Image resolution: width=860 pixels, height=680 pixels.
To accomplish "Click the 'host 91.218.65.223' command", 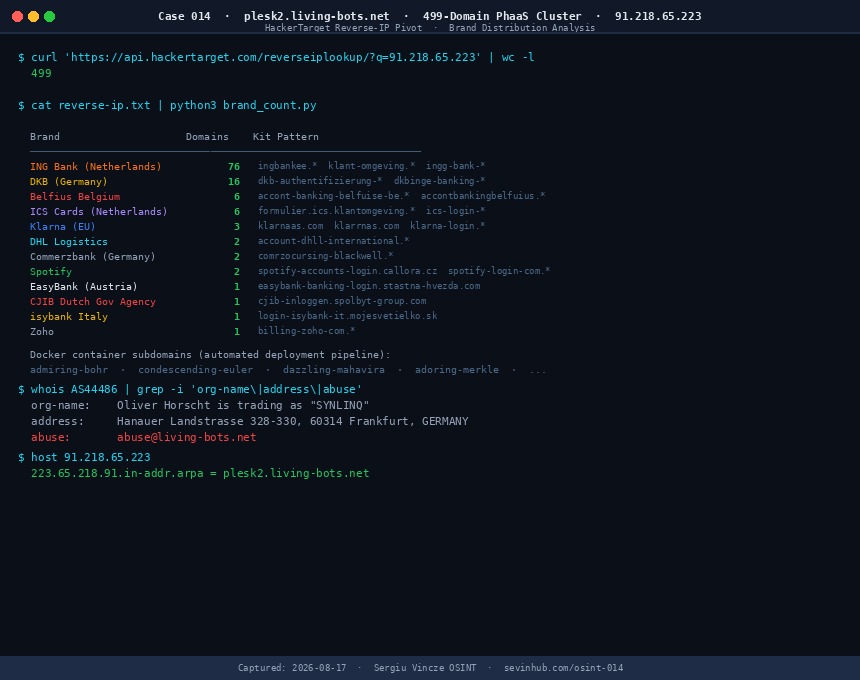I will [x=90, y=457].
